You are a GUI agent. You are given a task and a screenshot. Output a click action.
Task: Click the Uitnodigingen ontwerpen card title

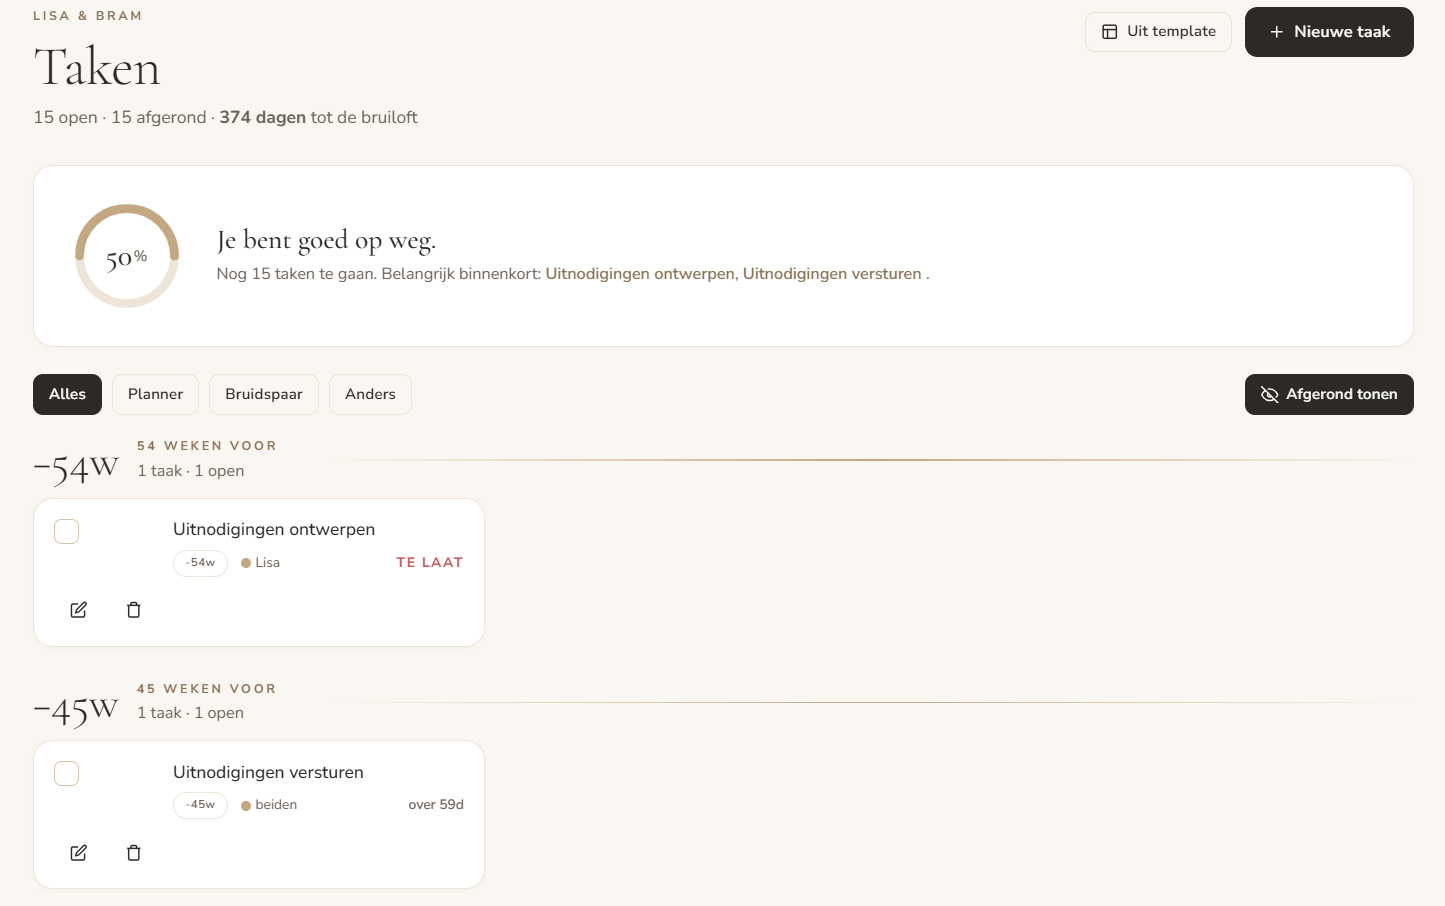coord(274,529)
